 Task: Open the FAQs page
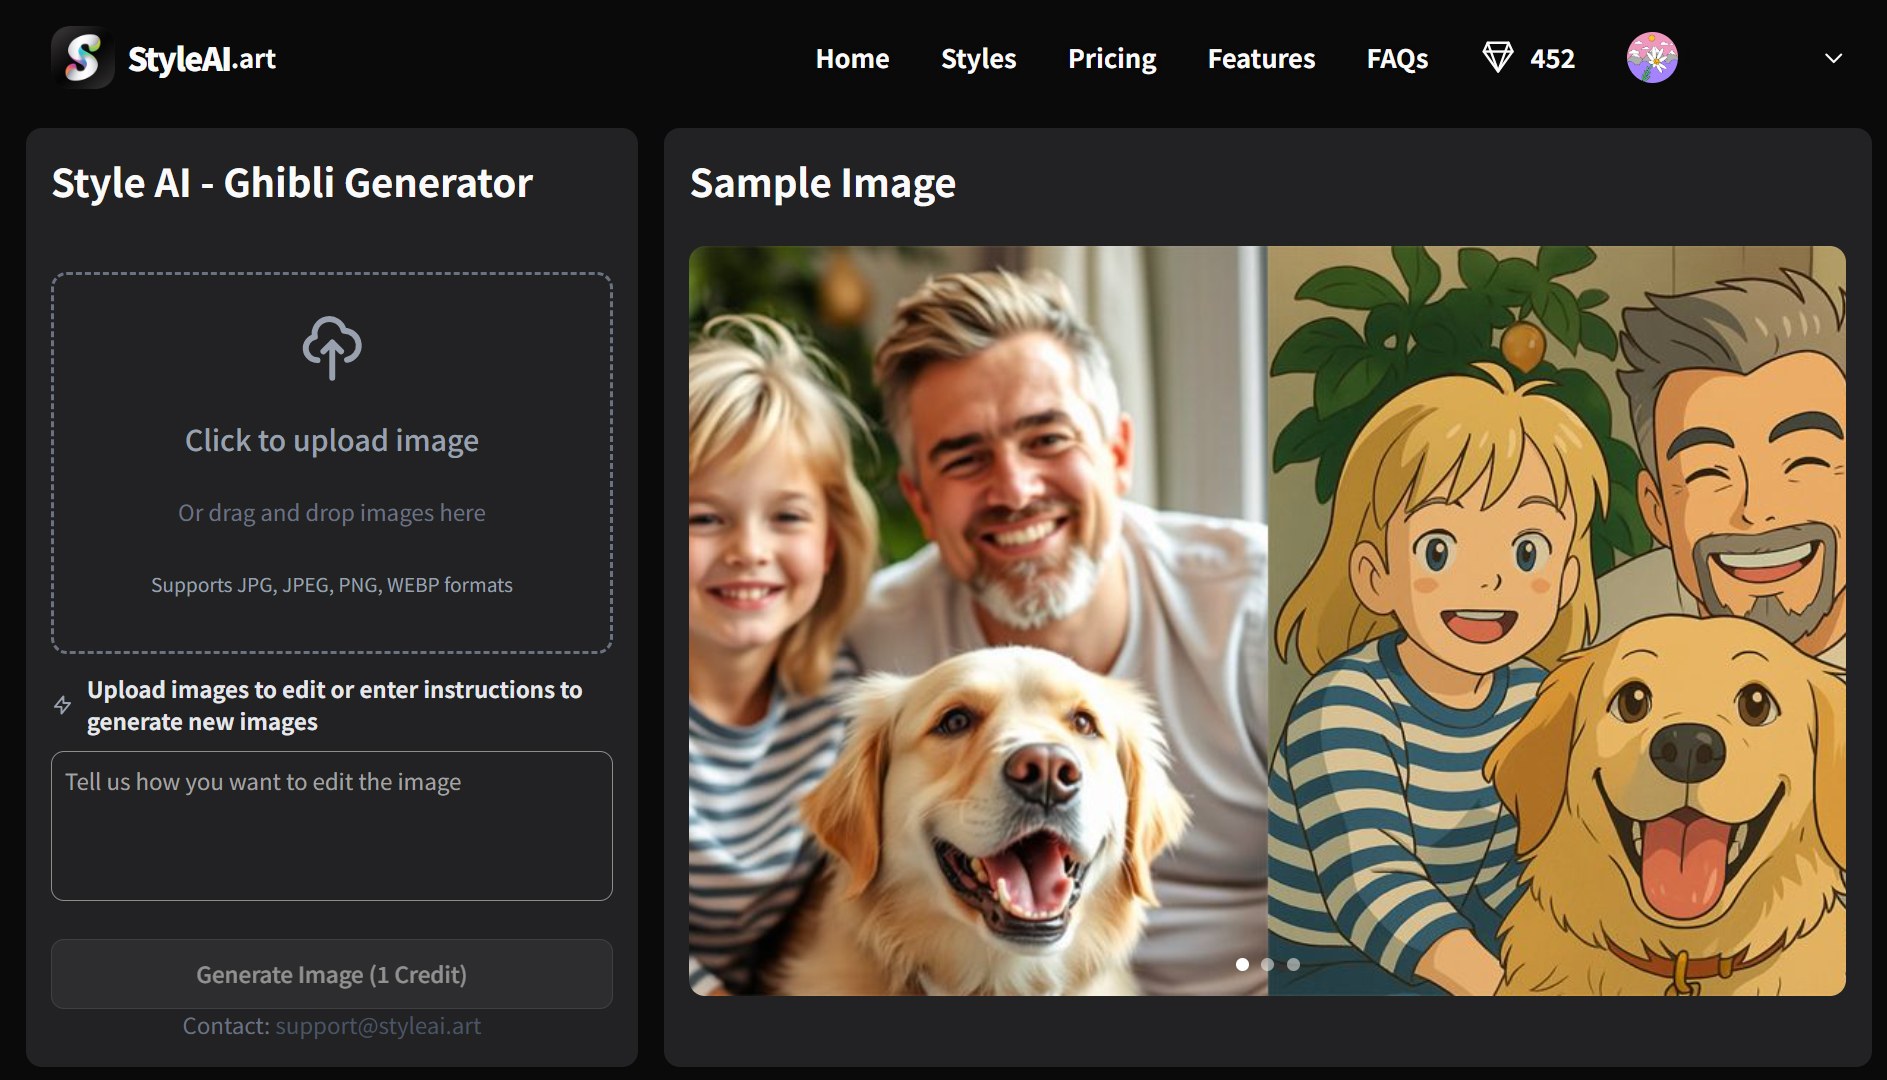pyautogui.click(x=1397, y=59)
